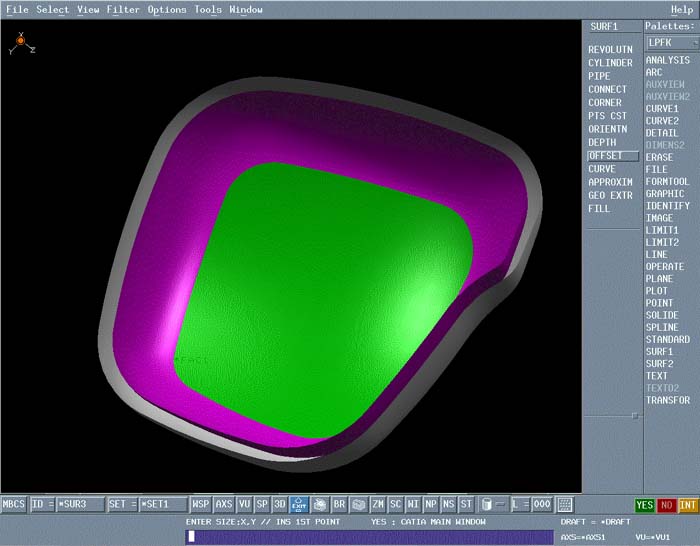Open the Filter menu
This screenshot has height=546, width=700.
pyautogui.click(x=123, y=10)
